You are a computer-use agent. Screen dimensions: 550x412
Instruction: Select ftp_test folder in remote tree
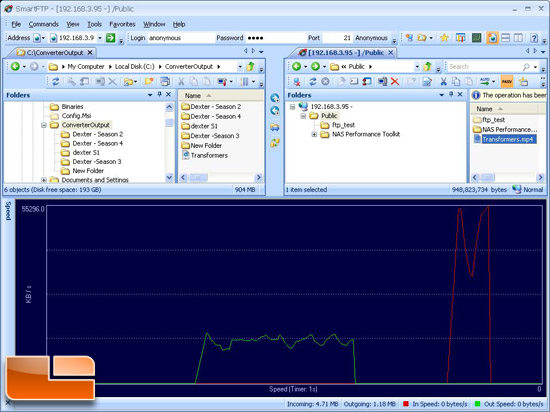(x=343, y=125)
